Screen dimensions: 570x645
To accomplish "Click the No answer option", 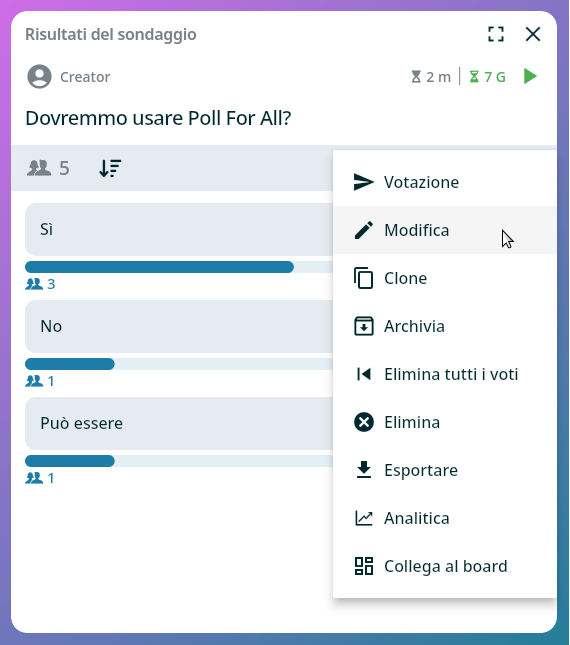I will point(179,327).
